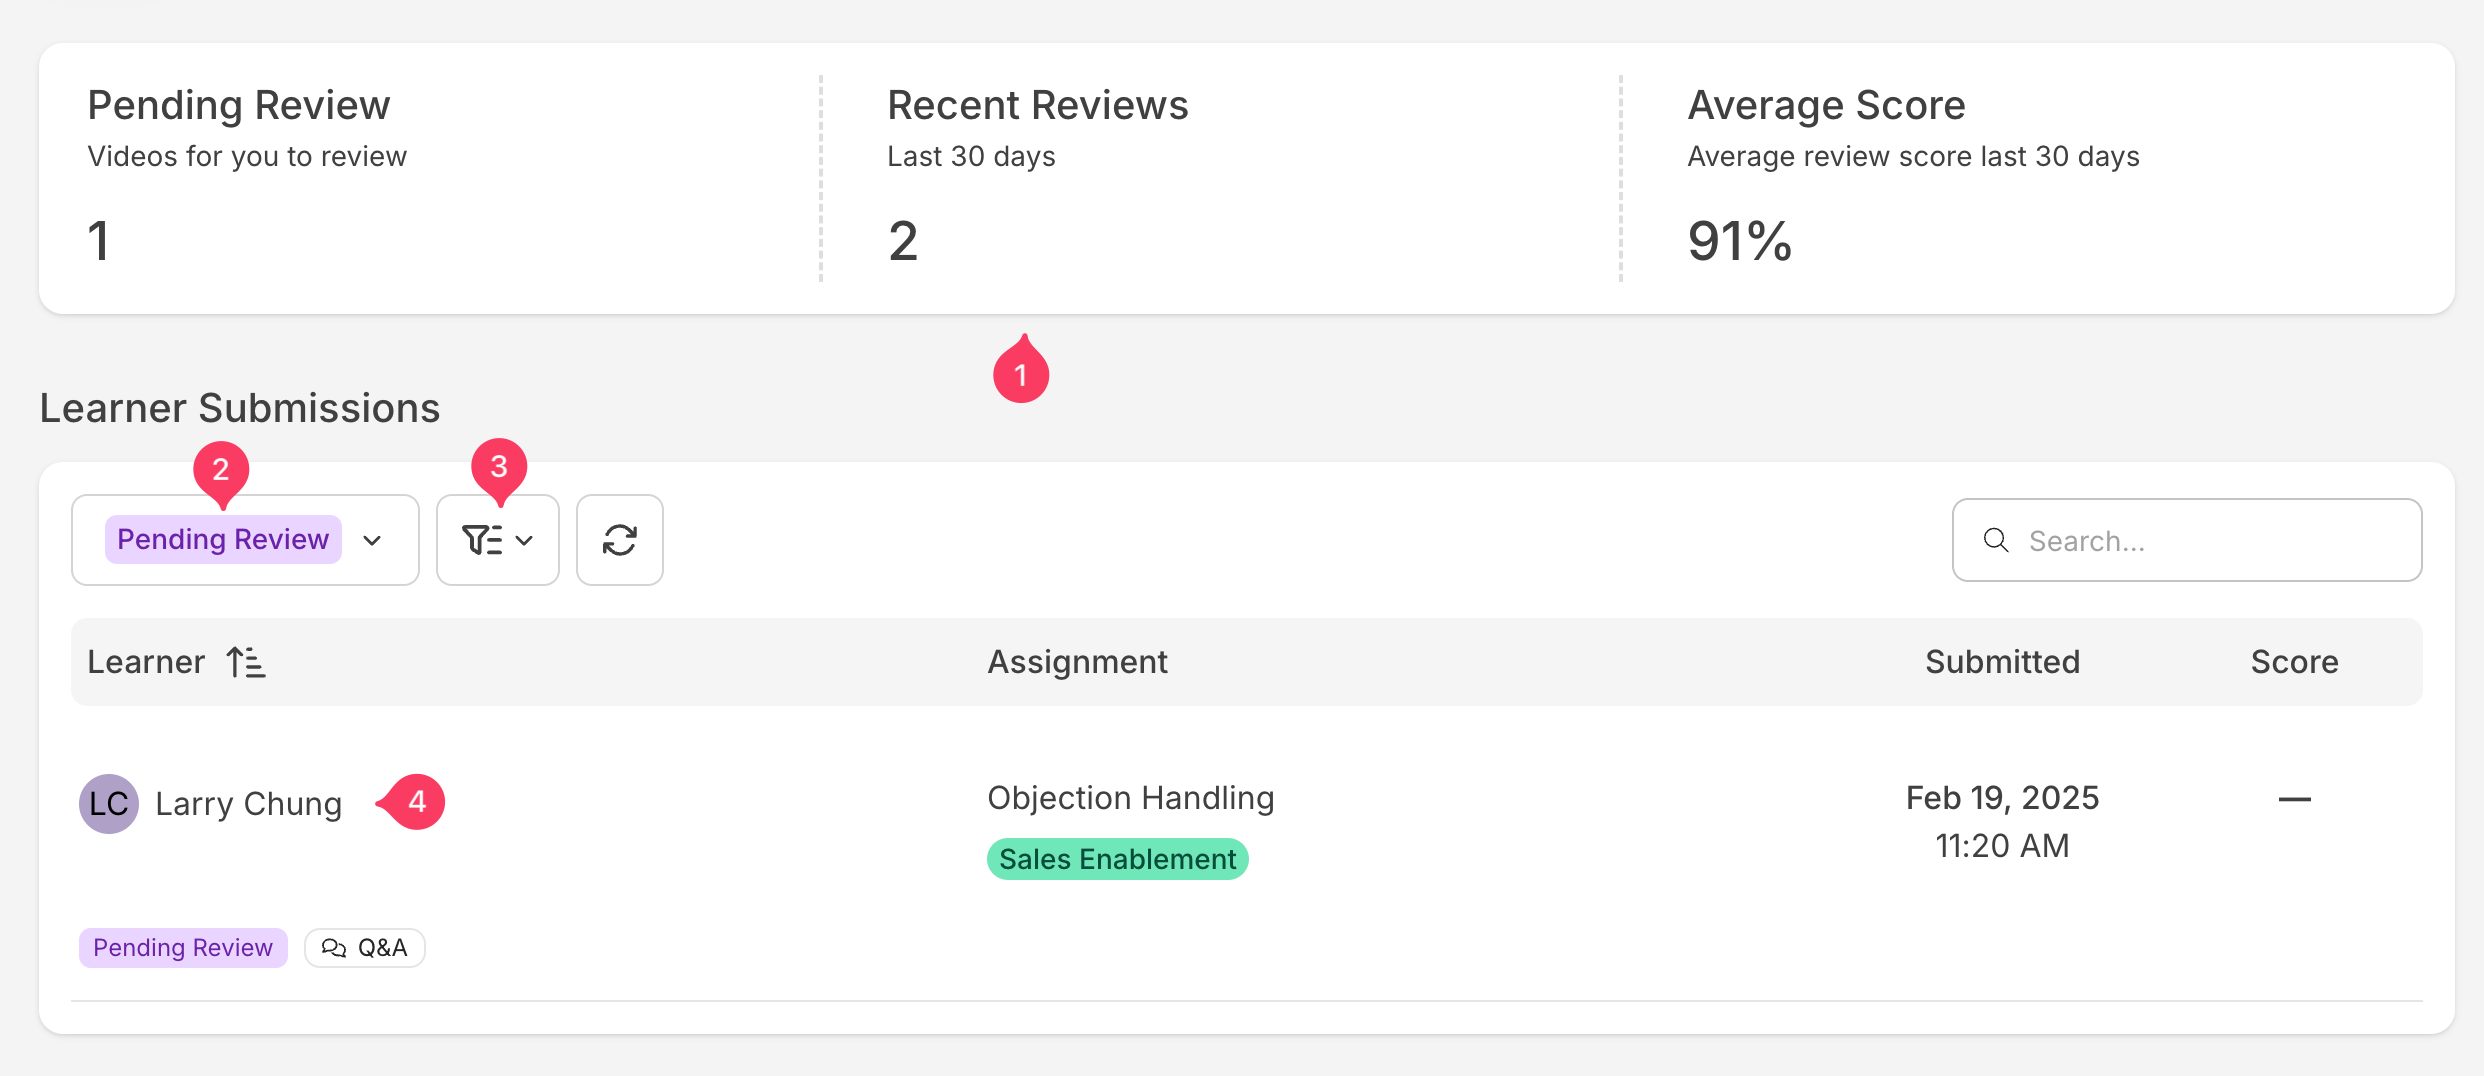The image size is (2484, 1076).
Task: Open the filter options icon
Action: click(x=482, y=540)
